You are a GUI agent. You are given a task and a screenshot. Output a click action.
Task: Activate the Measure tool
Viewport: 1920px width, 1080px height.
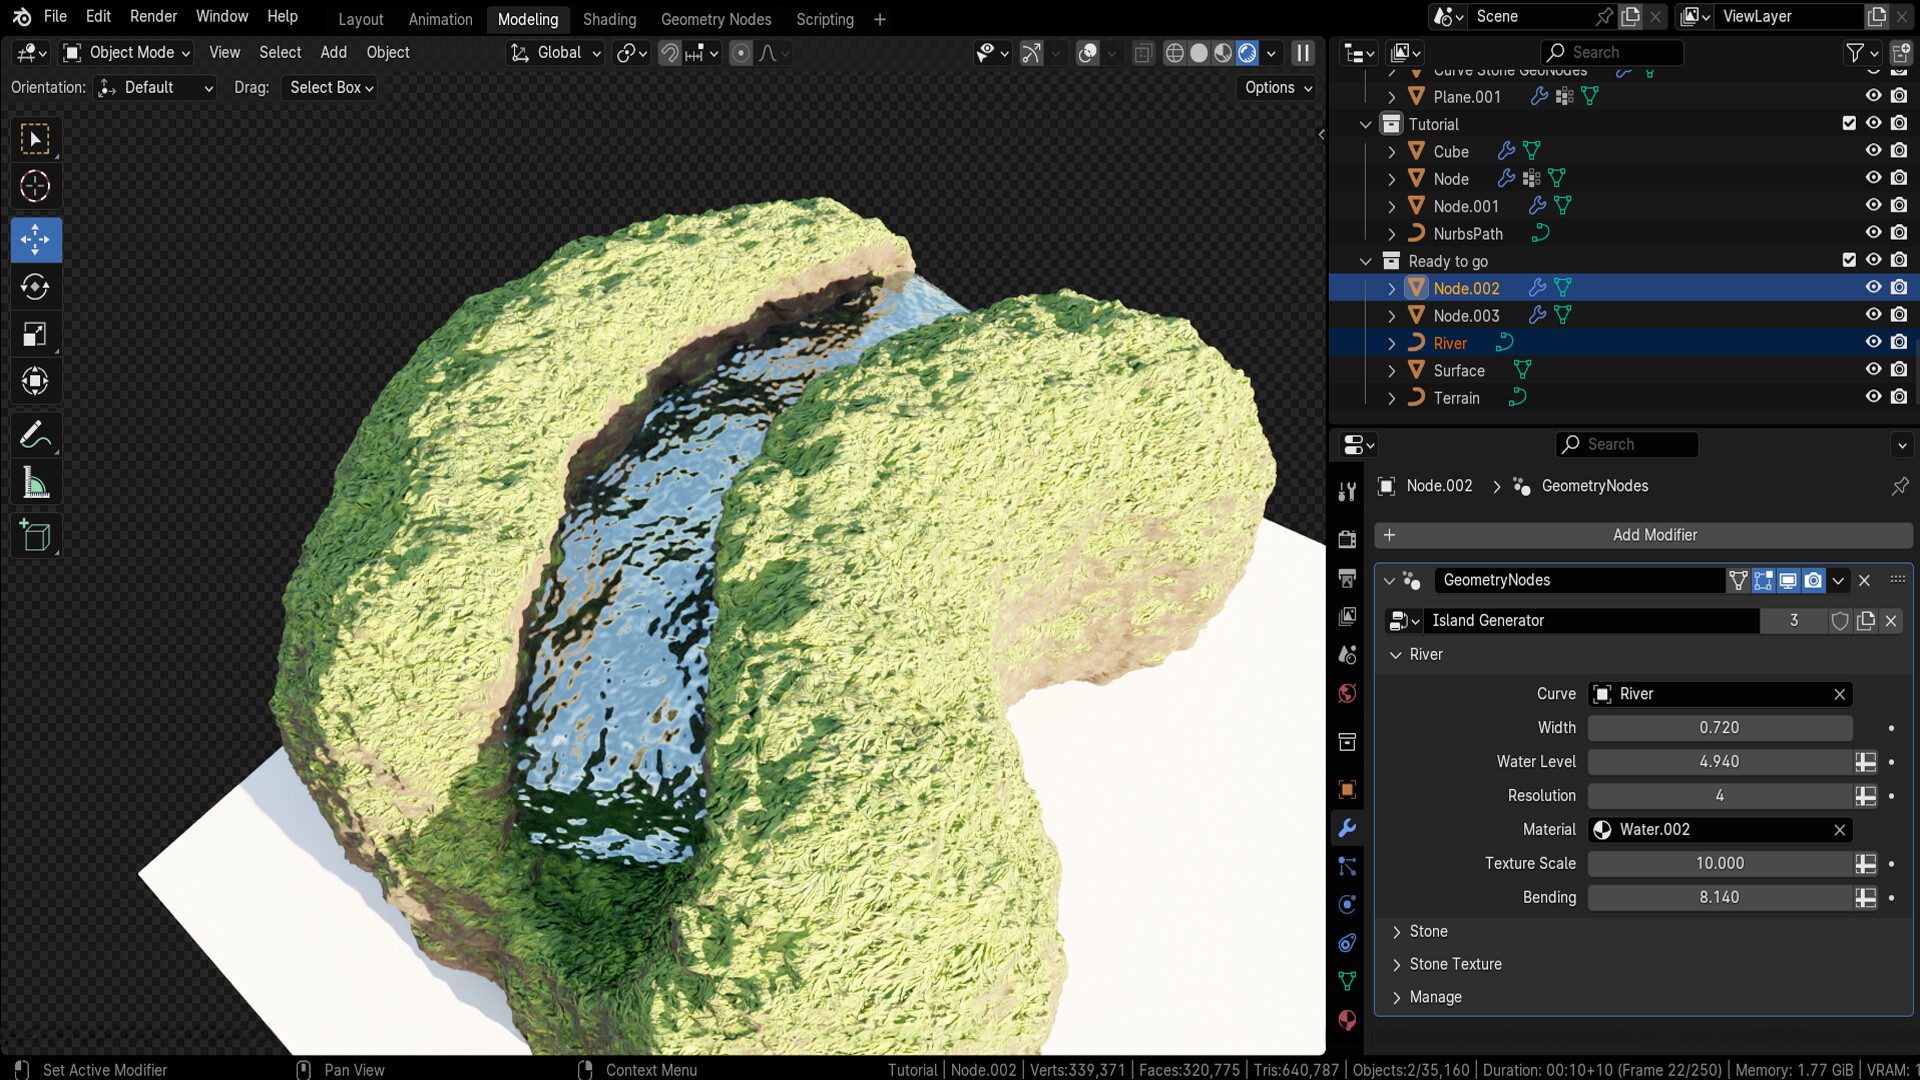[35, 481]
